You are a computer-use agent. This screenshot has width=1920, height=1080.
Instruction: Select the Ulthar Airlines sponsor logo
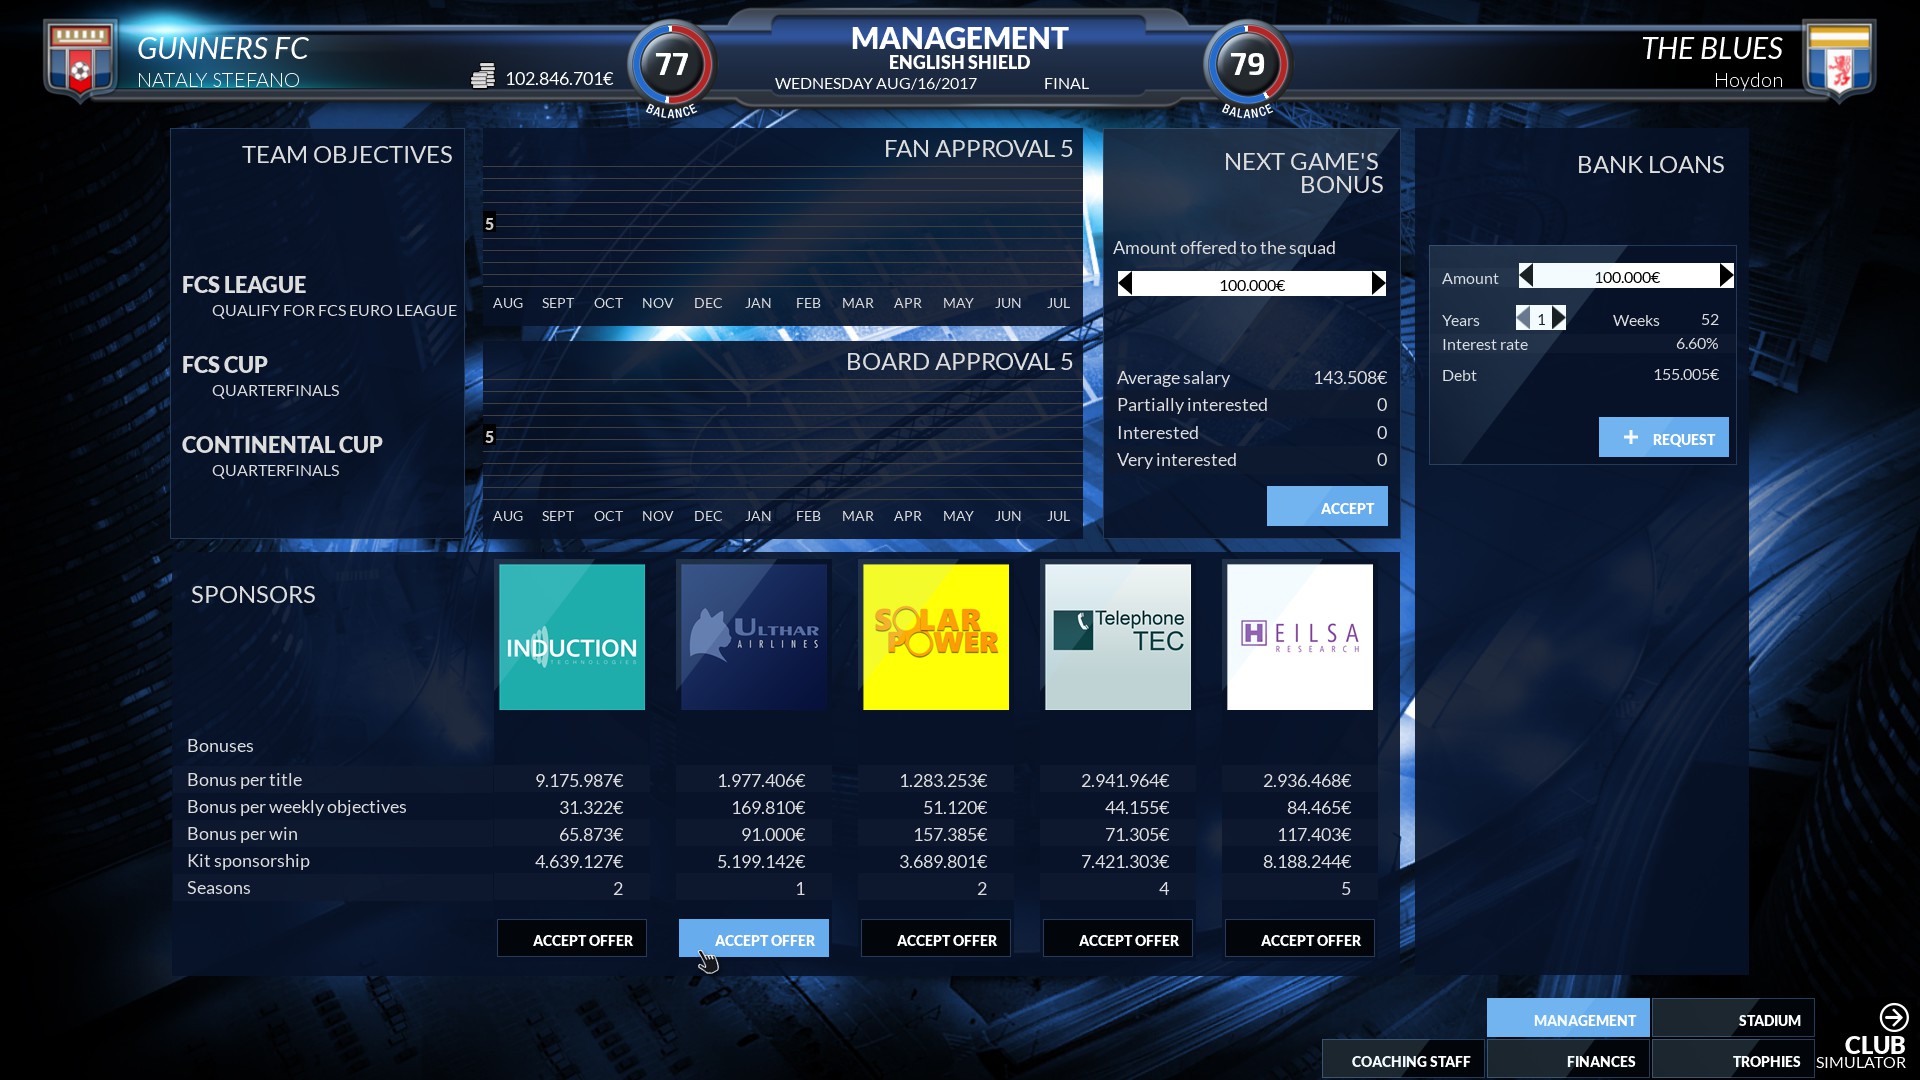point(753,636)
